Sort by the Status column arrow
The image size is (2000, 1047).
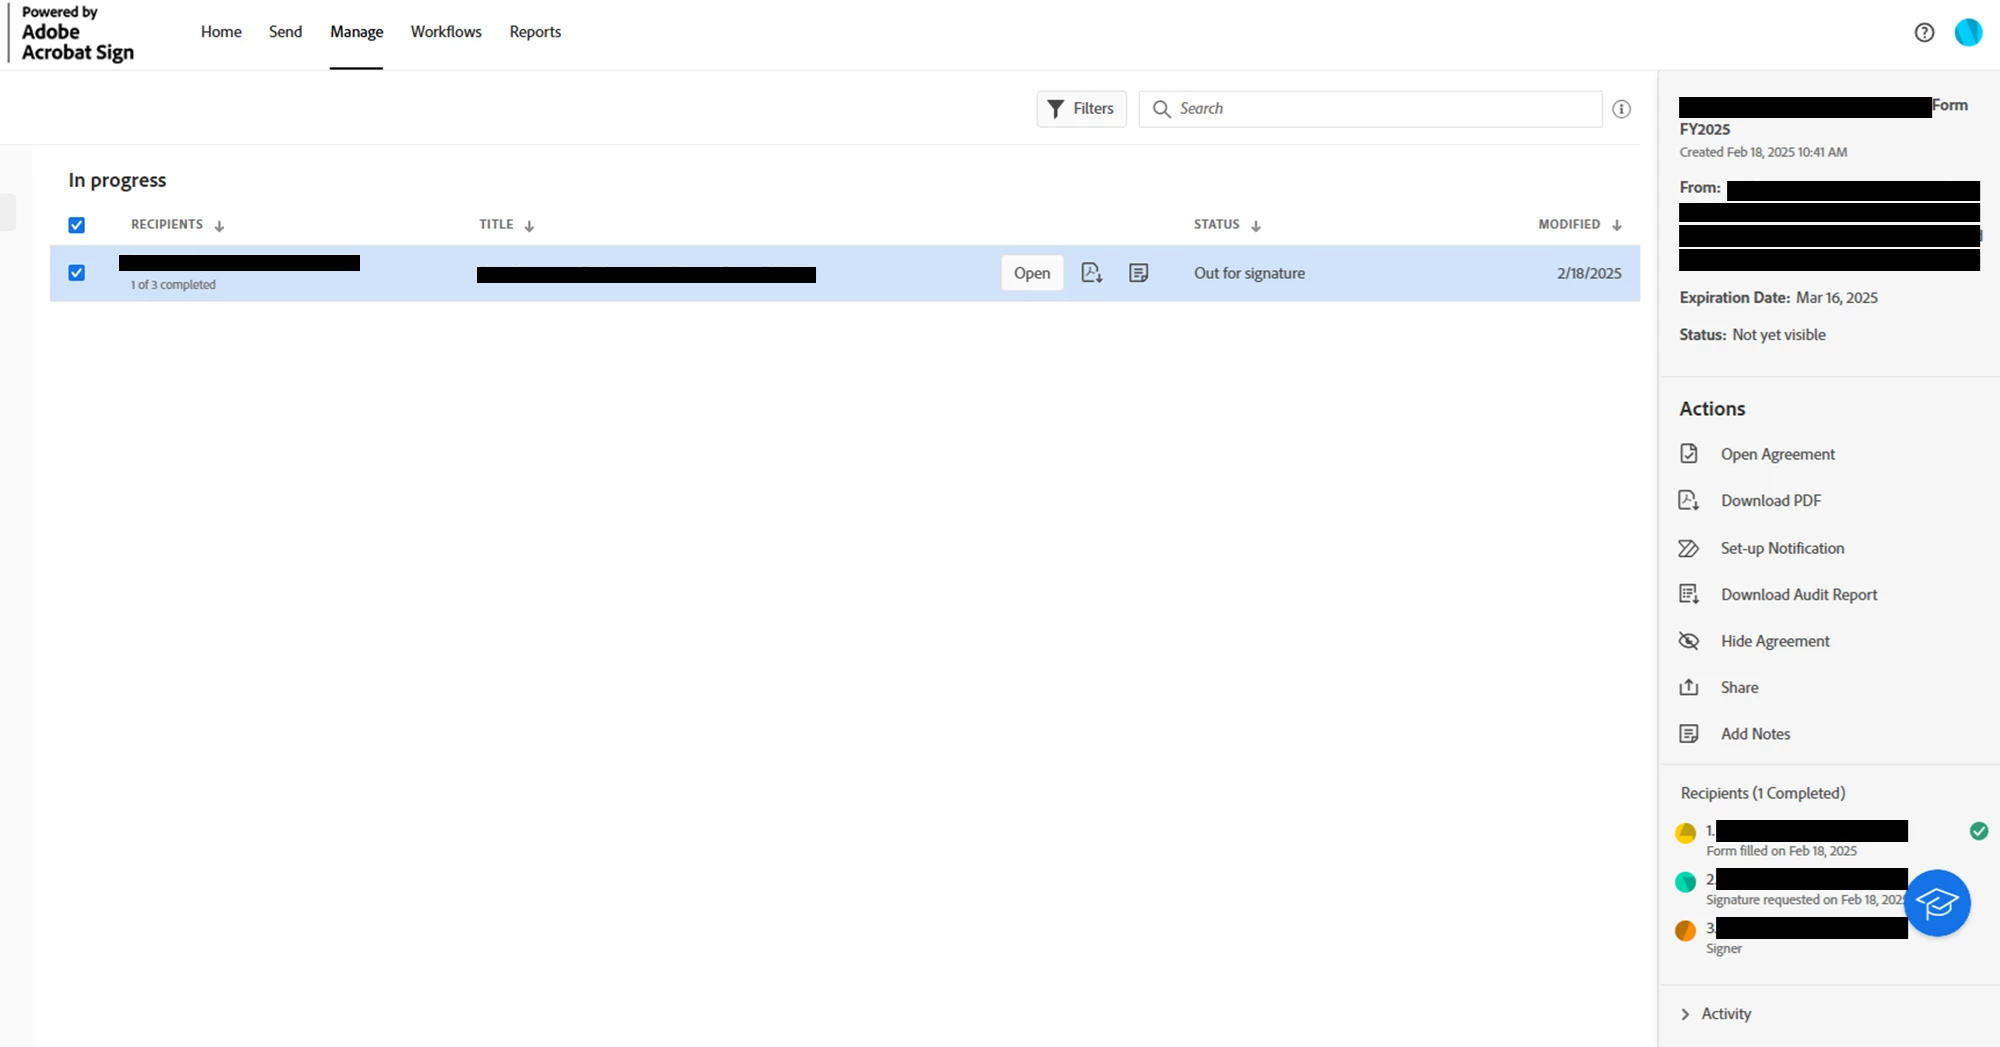pyautogui.click(x=1256, y=226)
